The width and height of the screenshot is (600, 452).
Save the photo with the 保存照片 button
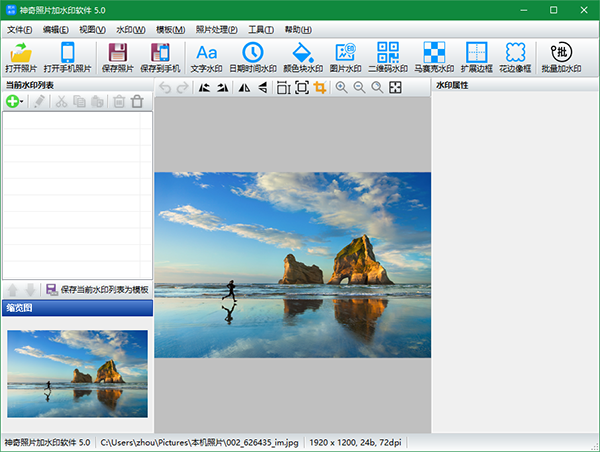point(117,57)
